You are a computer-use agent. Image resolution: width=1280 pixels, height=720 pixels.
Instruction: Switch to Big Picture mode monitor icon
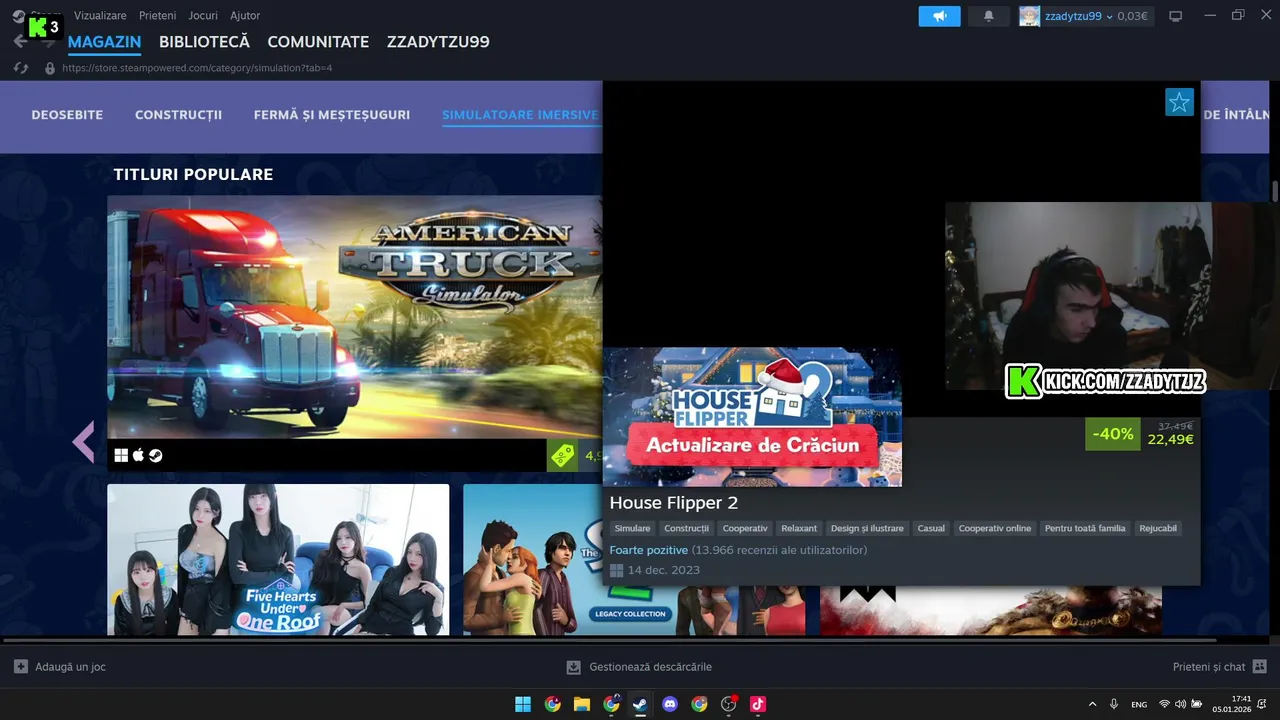(x=1176, y=16)
